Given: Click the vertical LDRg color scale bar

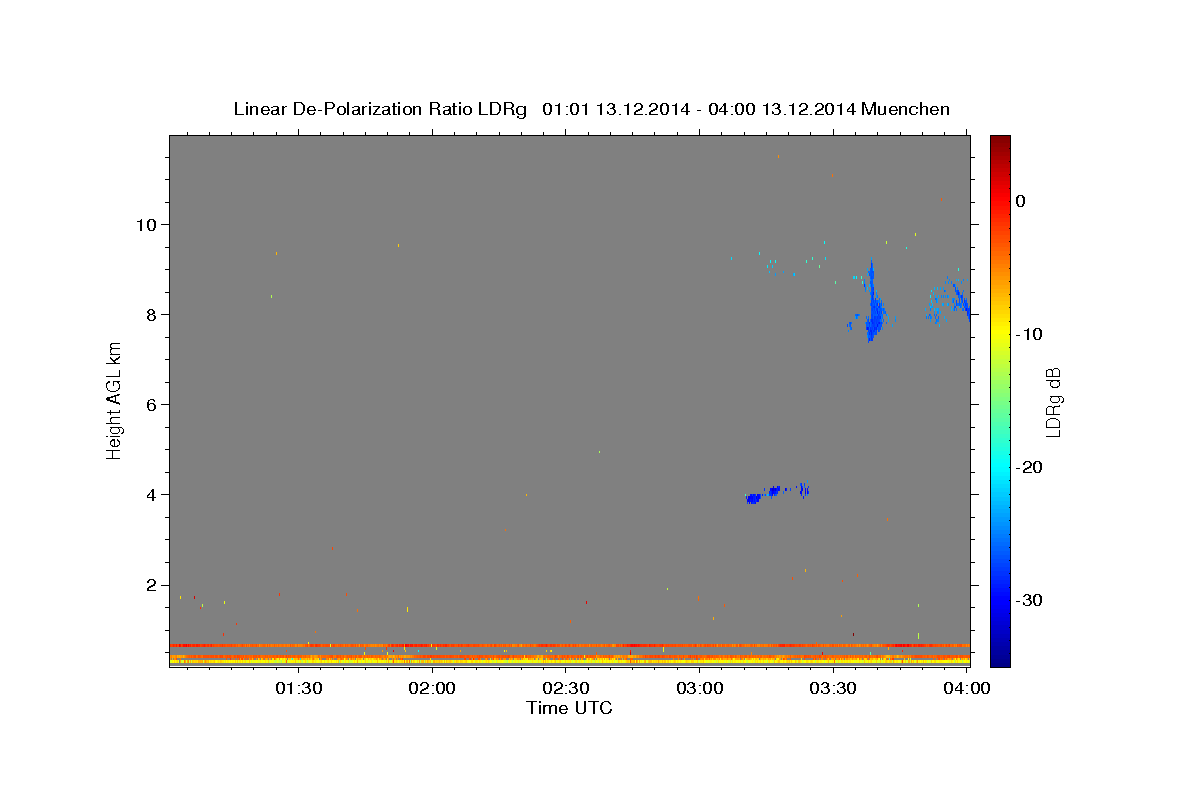Looking at the screenshot, I should (1000, 400).
